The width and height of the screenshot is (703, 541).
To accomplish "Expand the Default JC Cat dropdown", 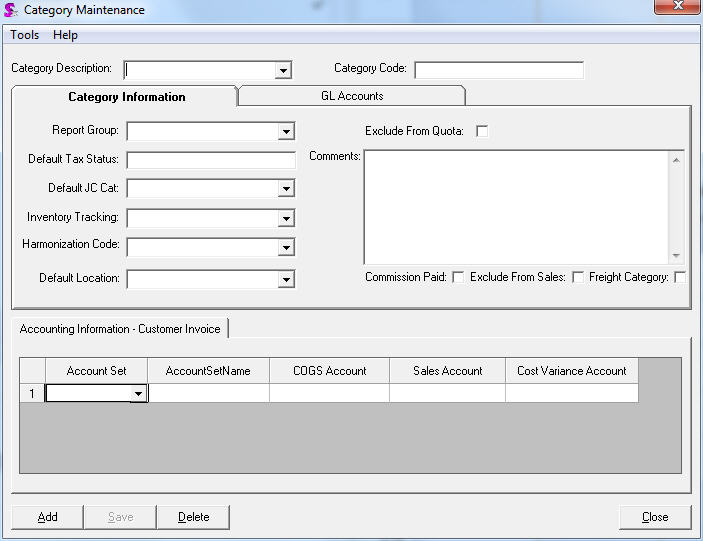I will pyautogui.click(x=286, y=189).
